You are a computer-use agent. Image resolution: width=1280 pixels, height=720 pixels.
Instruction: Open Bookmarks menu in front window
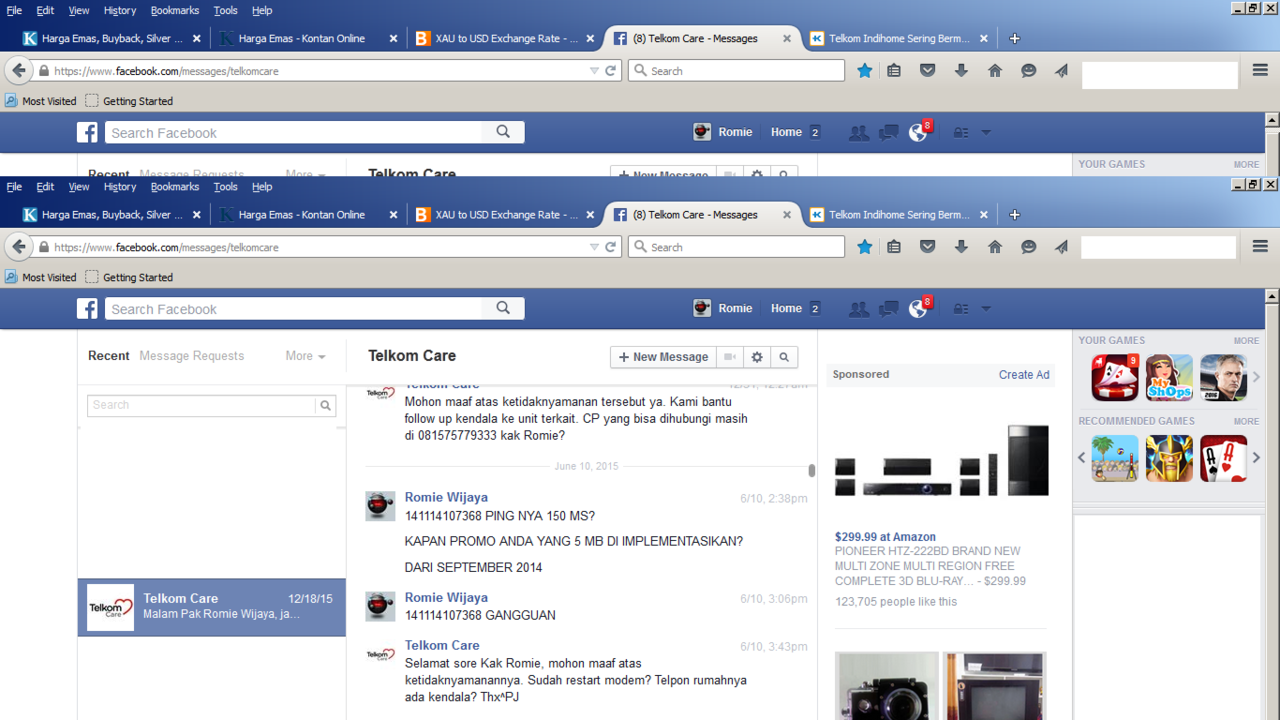click(x=175, y=187)
